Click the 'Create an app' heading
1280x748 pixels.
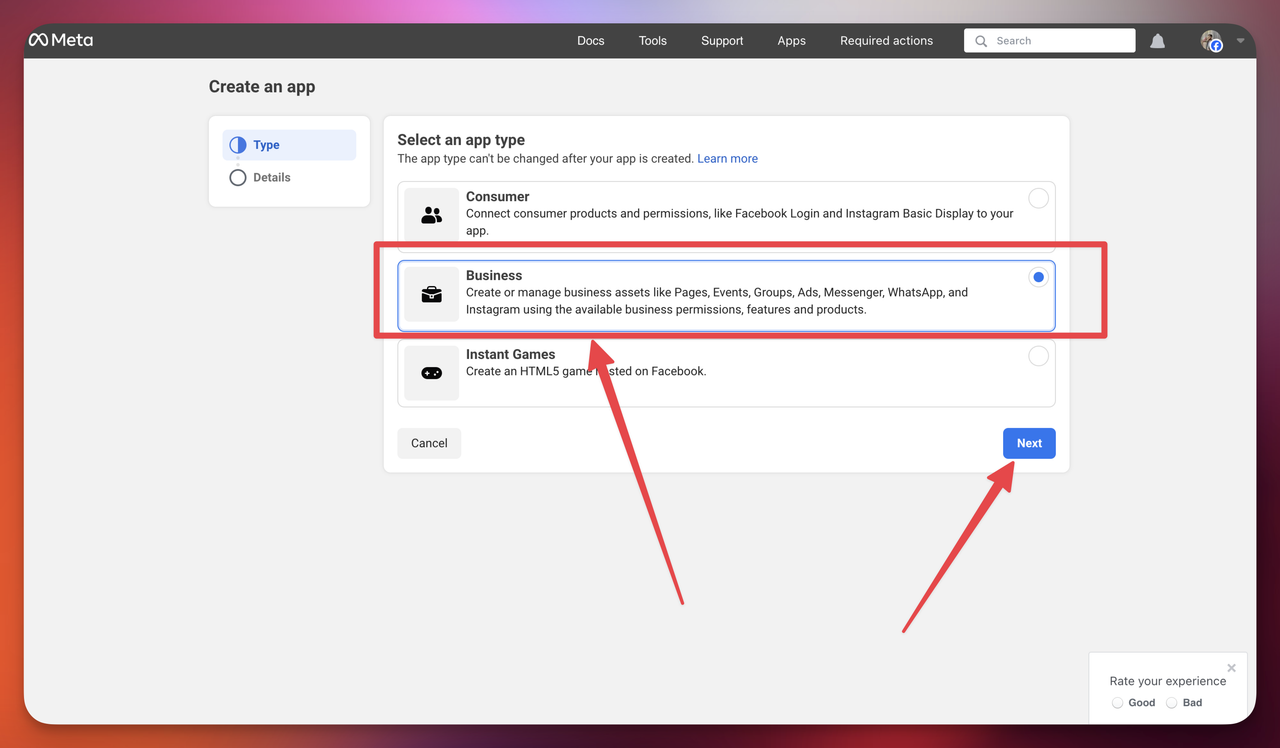[262, 87]
